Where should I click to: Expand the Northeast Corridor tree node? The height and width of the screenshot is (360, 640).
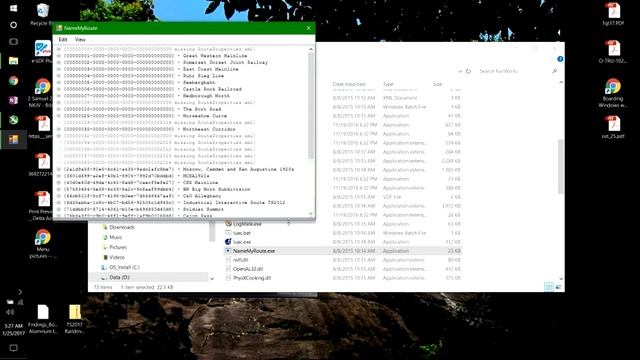point(59,129)
